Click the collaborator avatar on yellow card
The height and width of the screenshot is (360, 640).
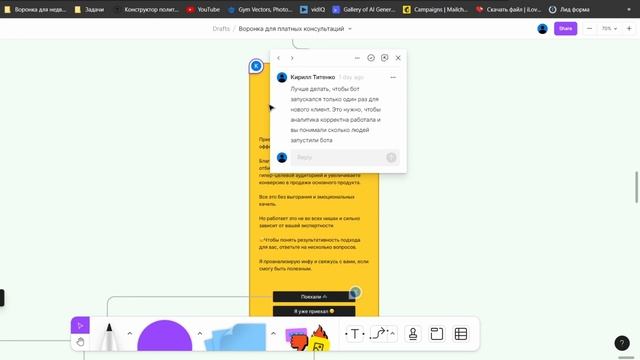(x=355, y=292)
